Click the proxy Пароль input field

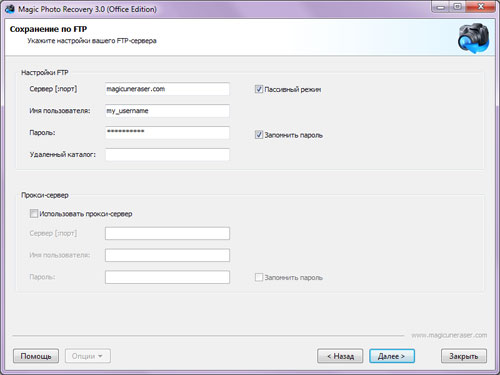(167, 277)
